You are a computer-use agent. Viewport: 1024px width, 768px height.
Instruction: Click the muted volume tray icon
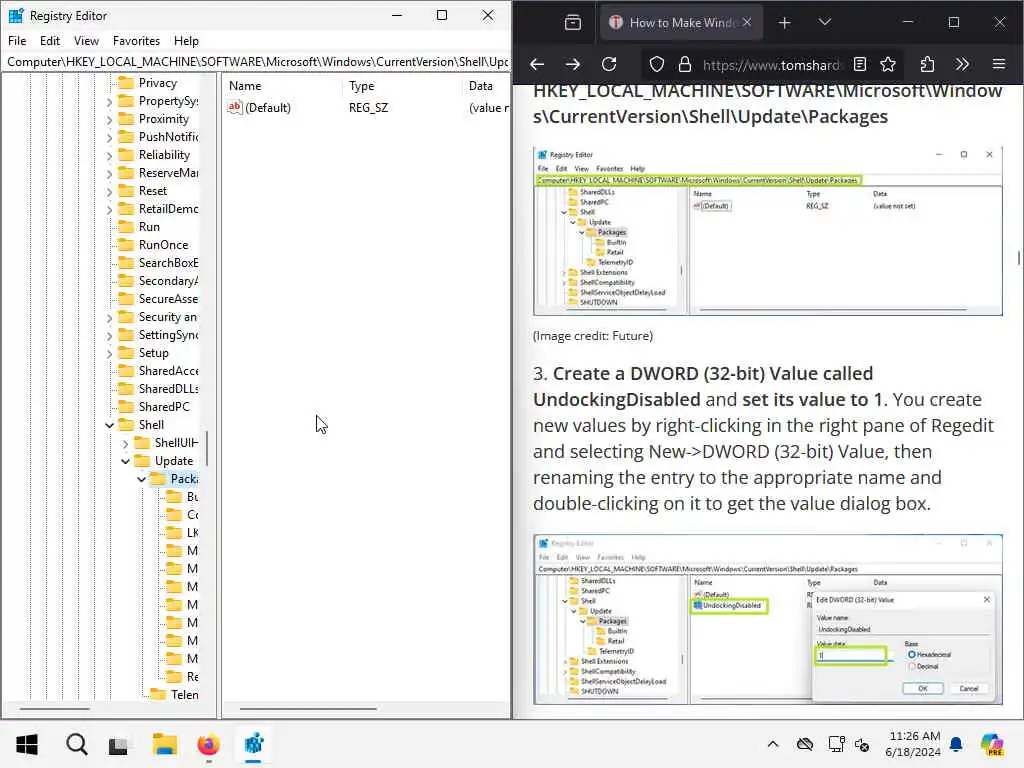(861, 744)
